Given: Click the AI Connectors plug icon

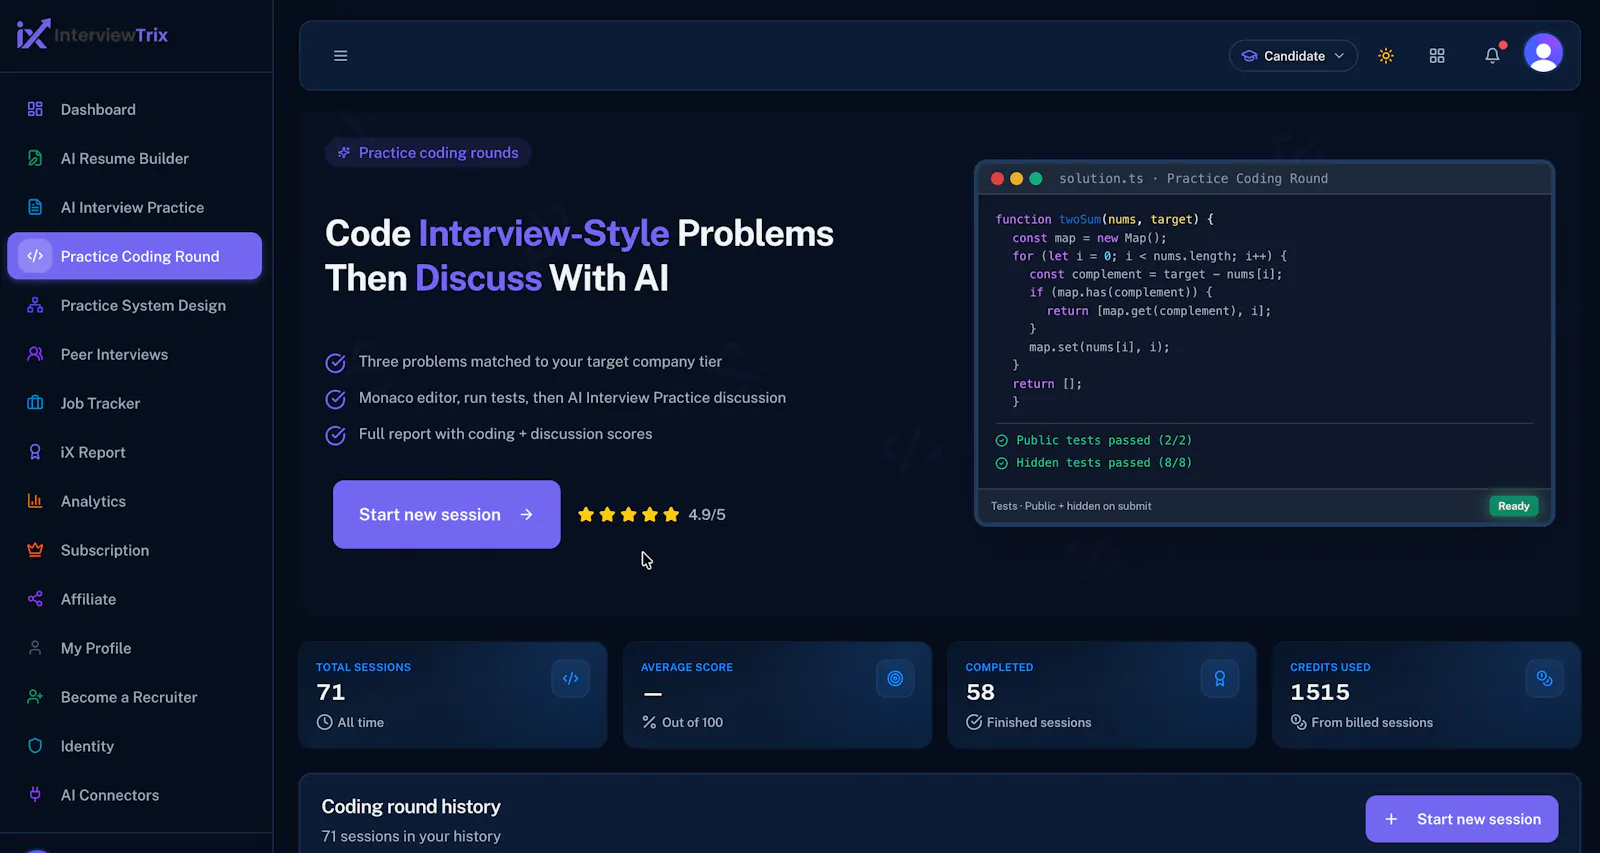Looking at the screenshot, I should click(x=35, y=795).
